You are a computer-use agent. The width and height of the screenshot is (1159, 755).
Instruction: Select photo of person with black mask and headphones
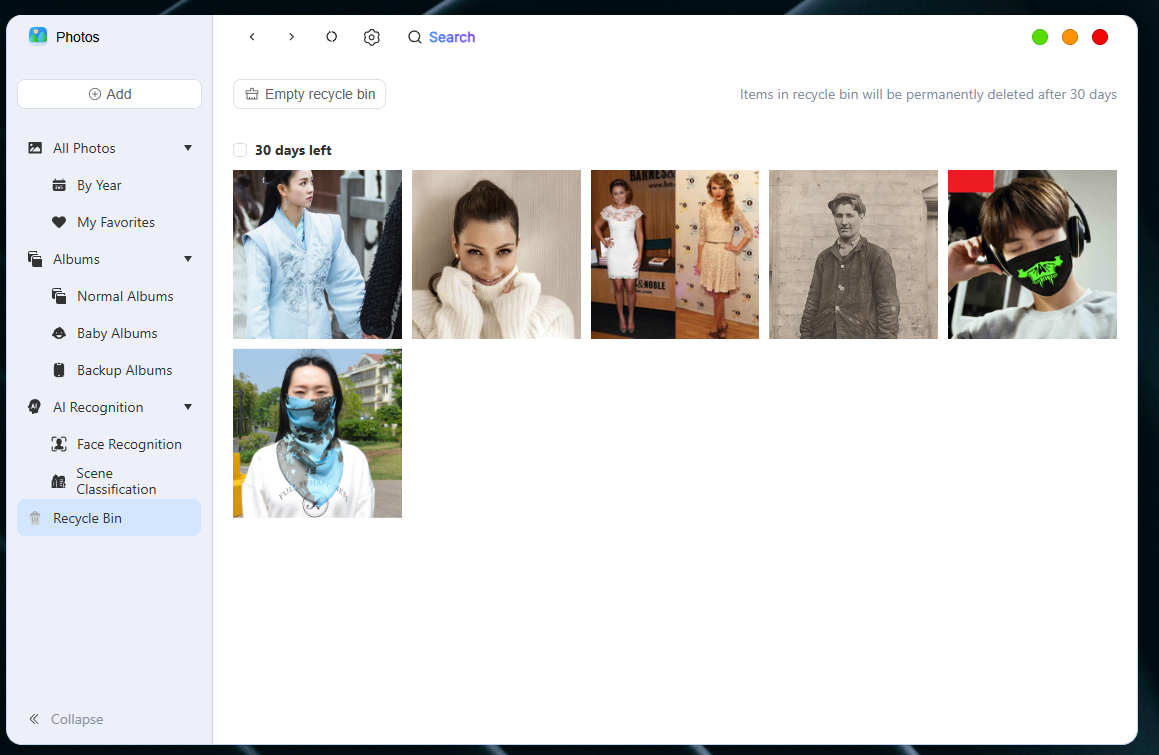(1032, 254)
